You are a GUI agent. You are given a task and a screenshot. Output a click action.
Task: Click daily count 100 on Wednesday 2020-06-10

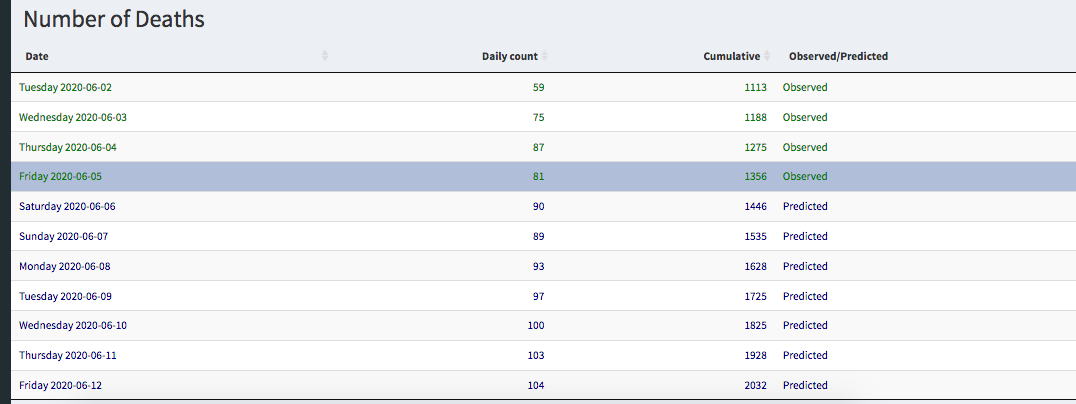[536, 326]
